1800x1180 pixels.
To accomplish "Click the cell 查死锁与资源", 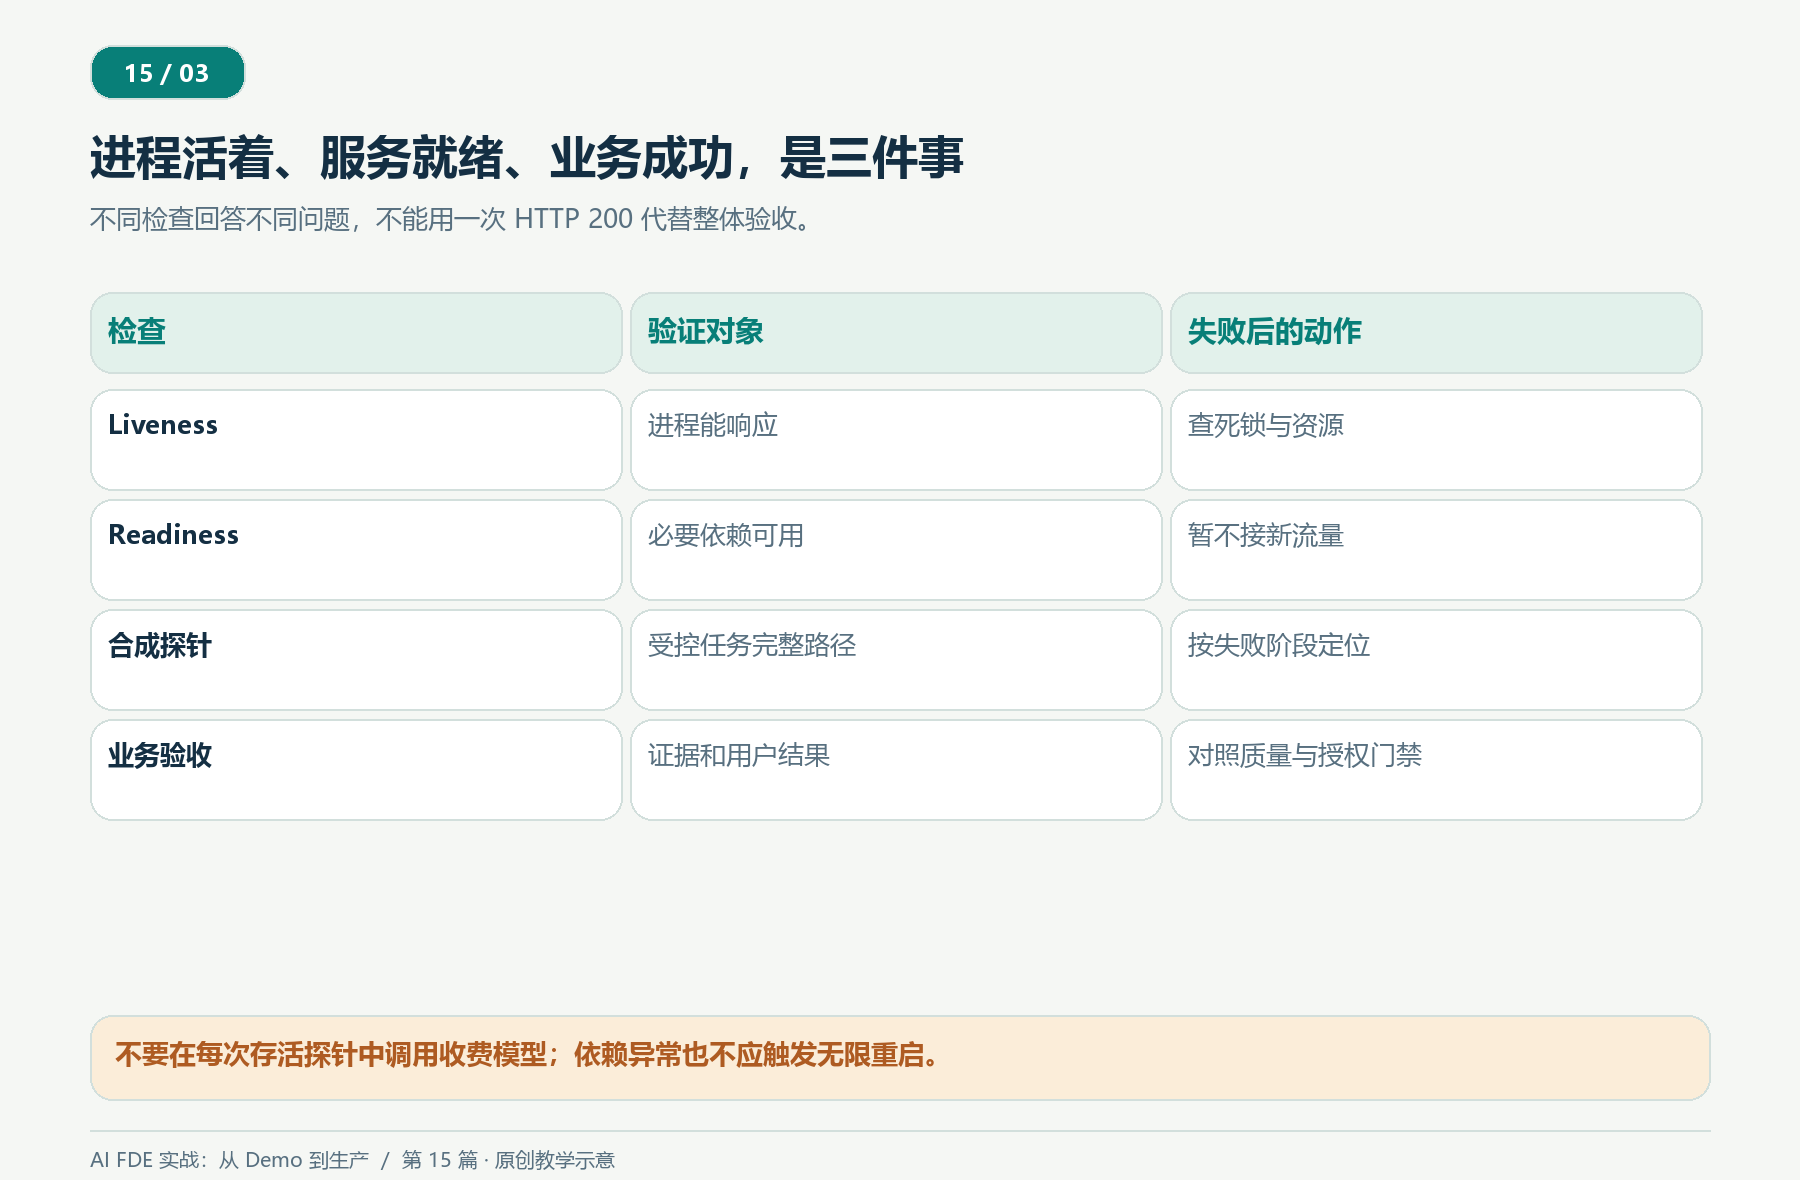I will (1436, 440).
